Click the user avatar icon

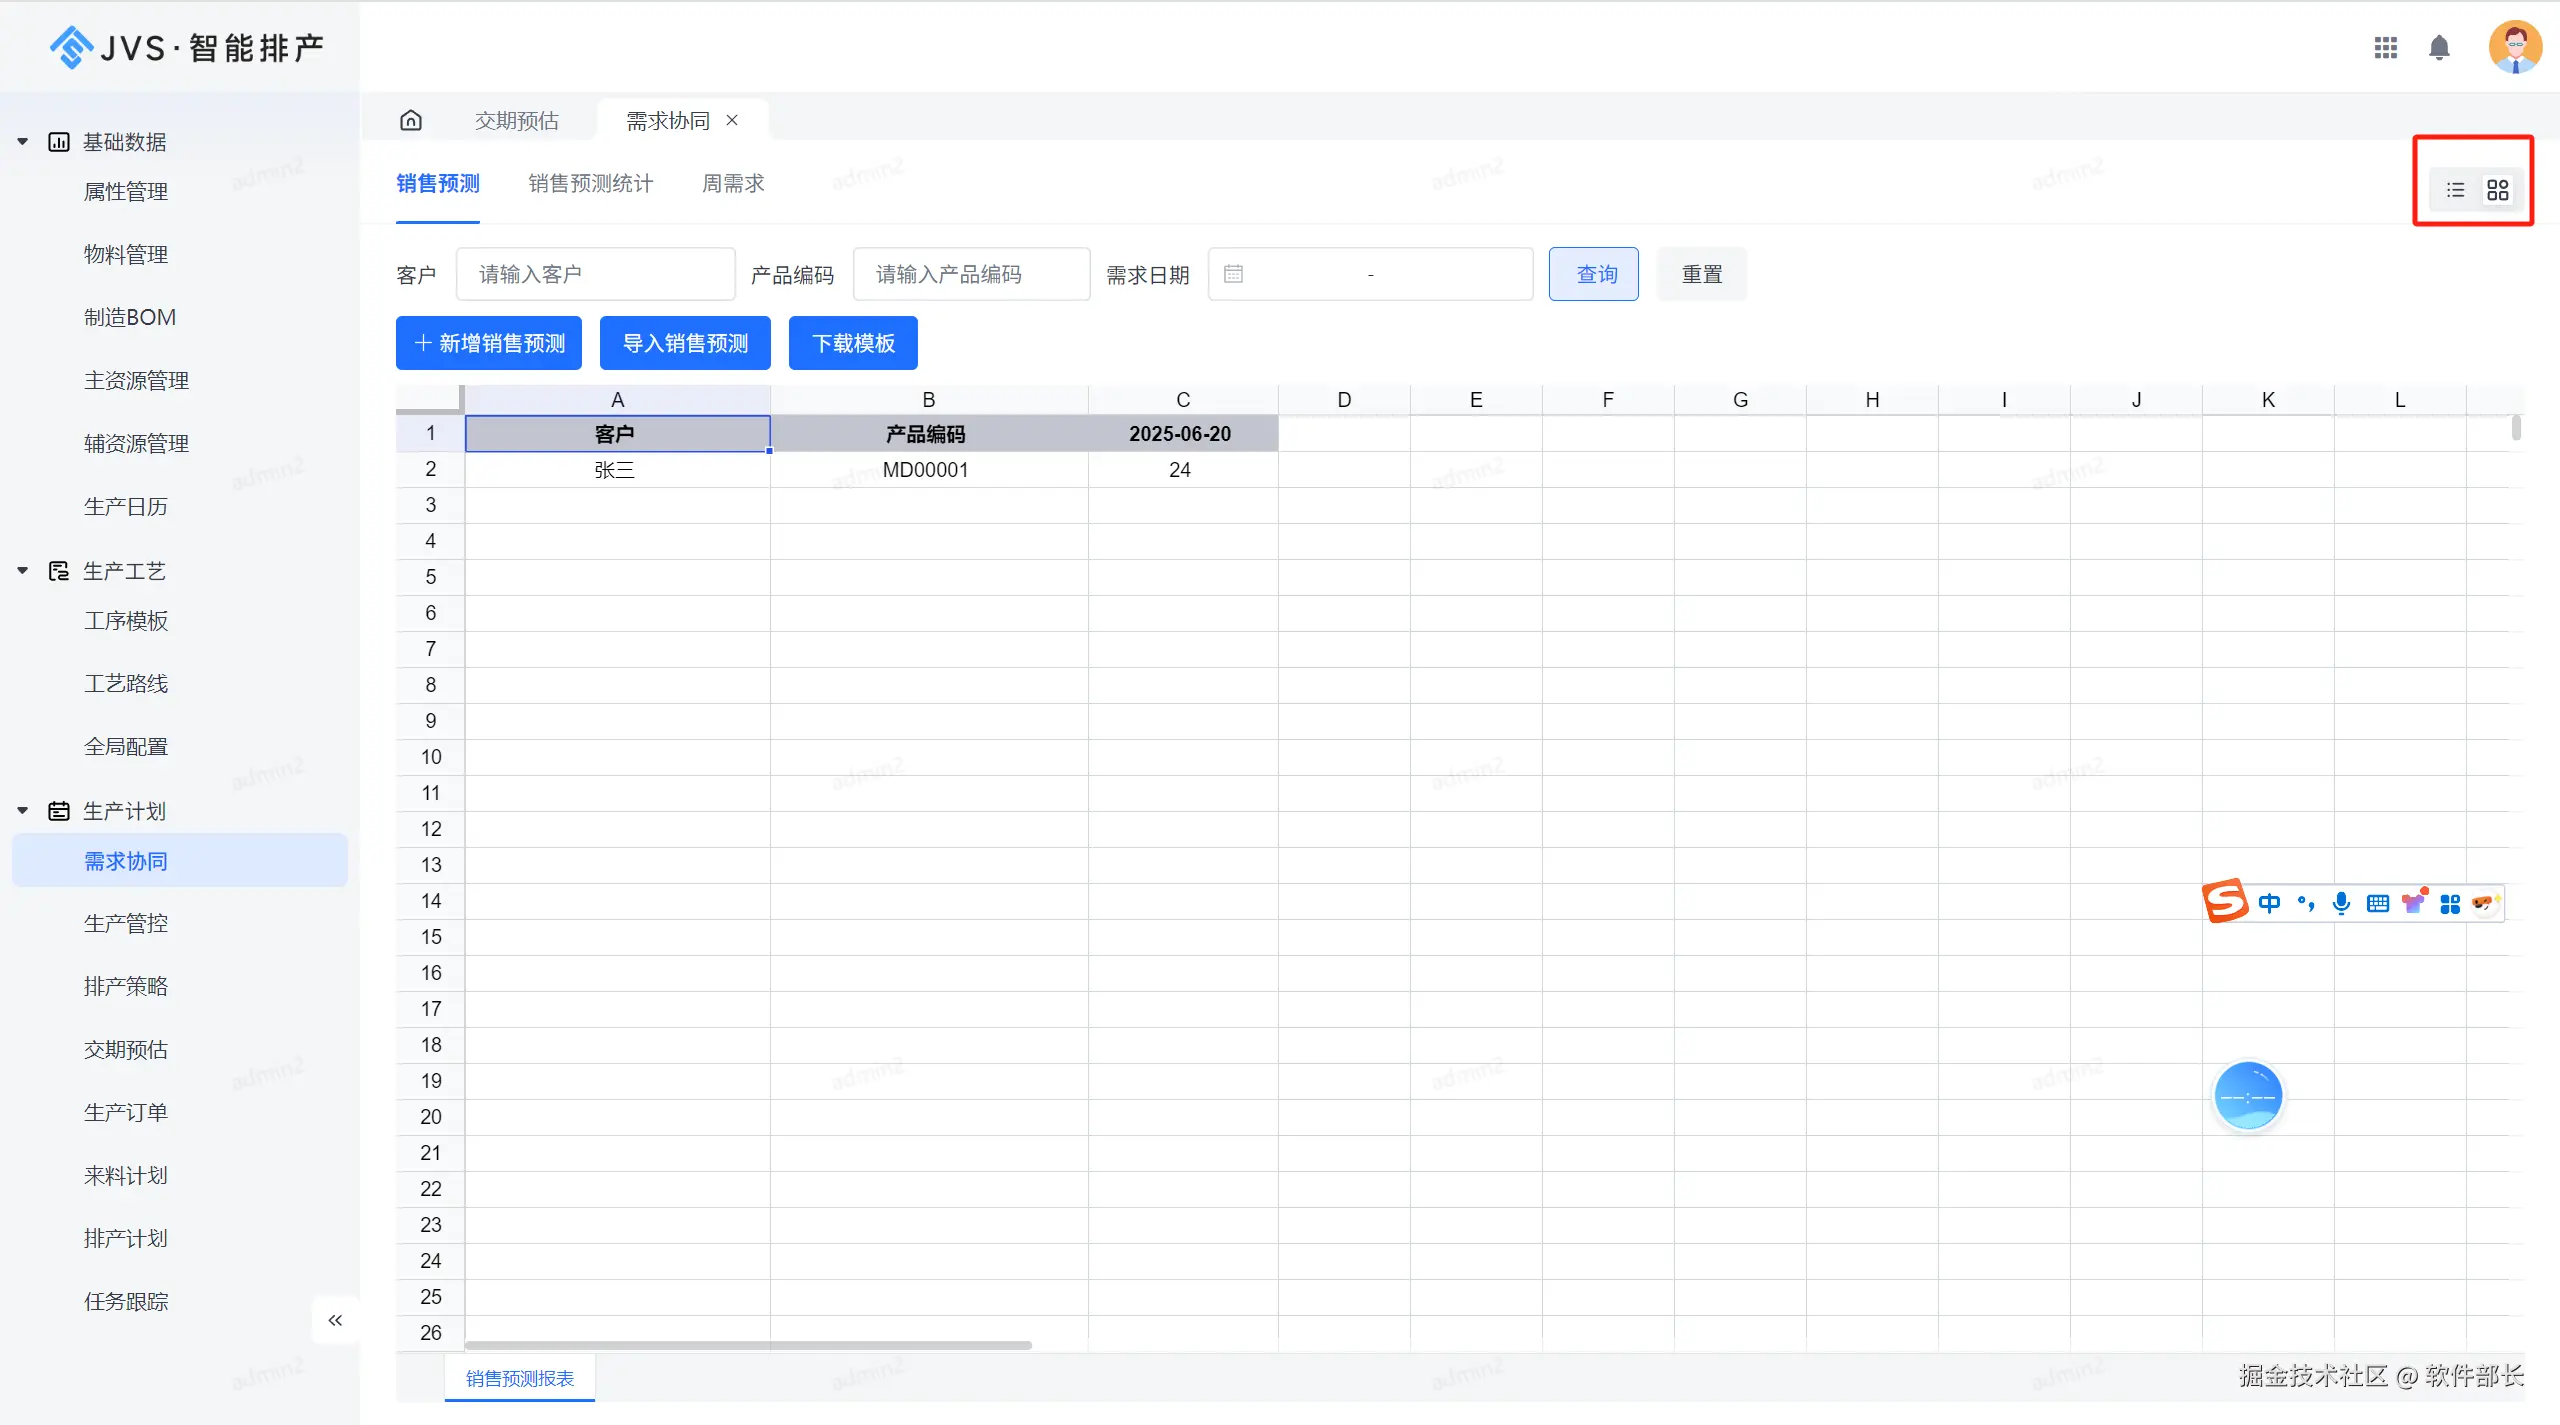point(2514,47)
